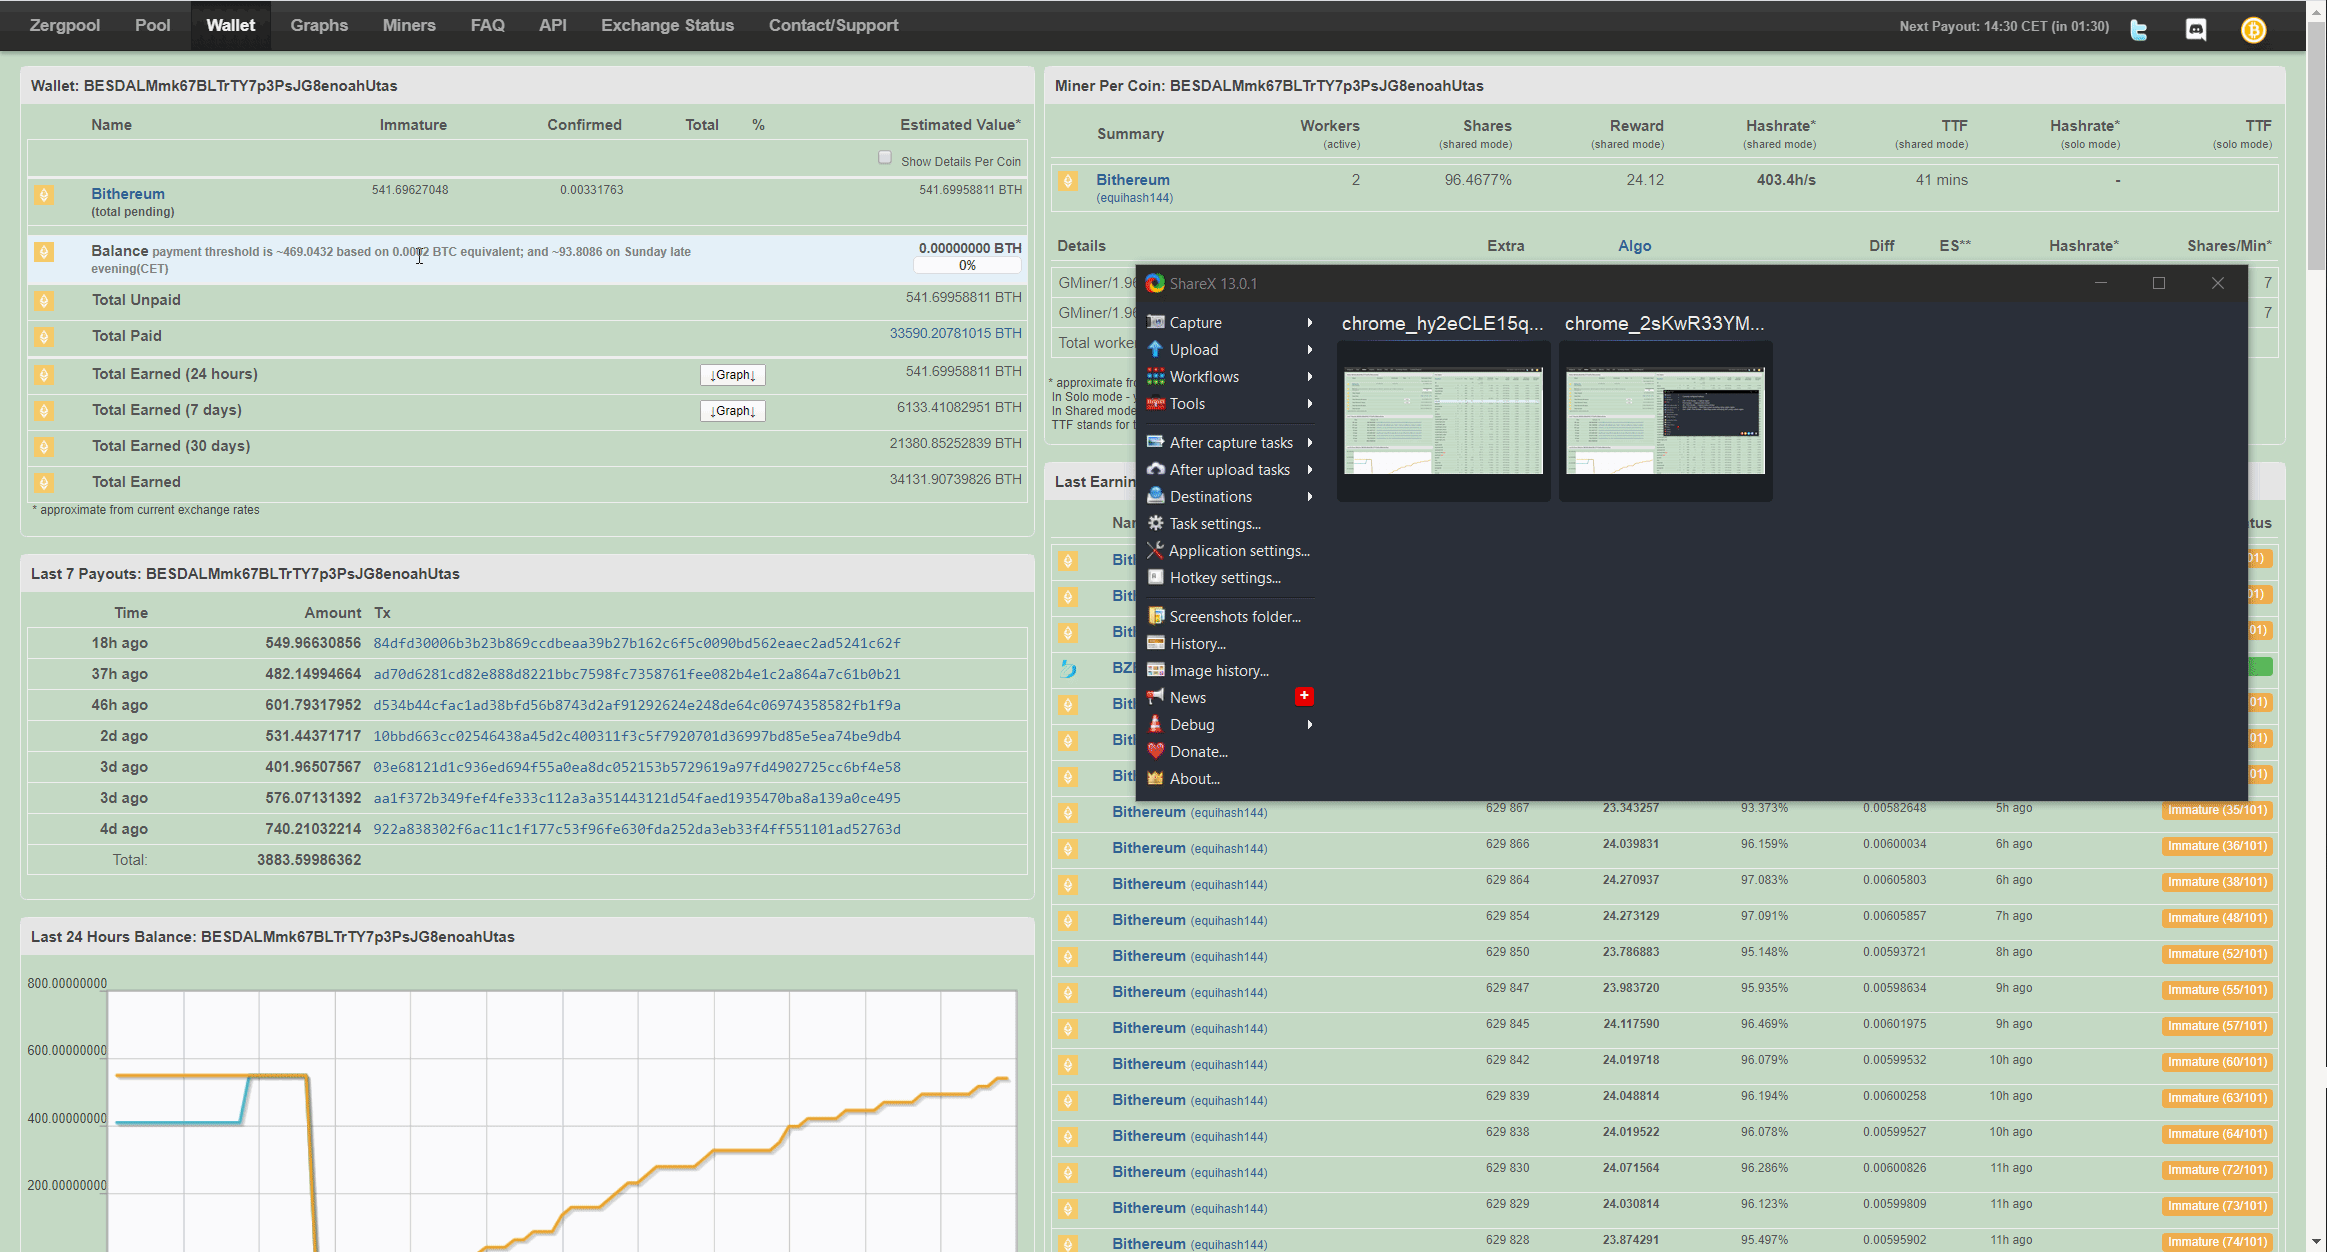Click the Image history icon
Viewport: 2327px width, 1252px height.
click(1156, 670)
